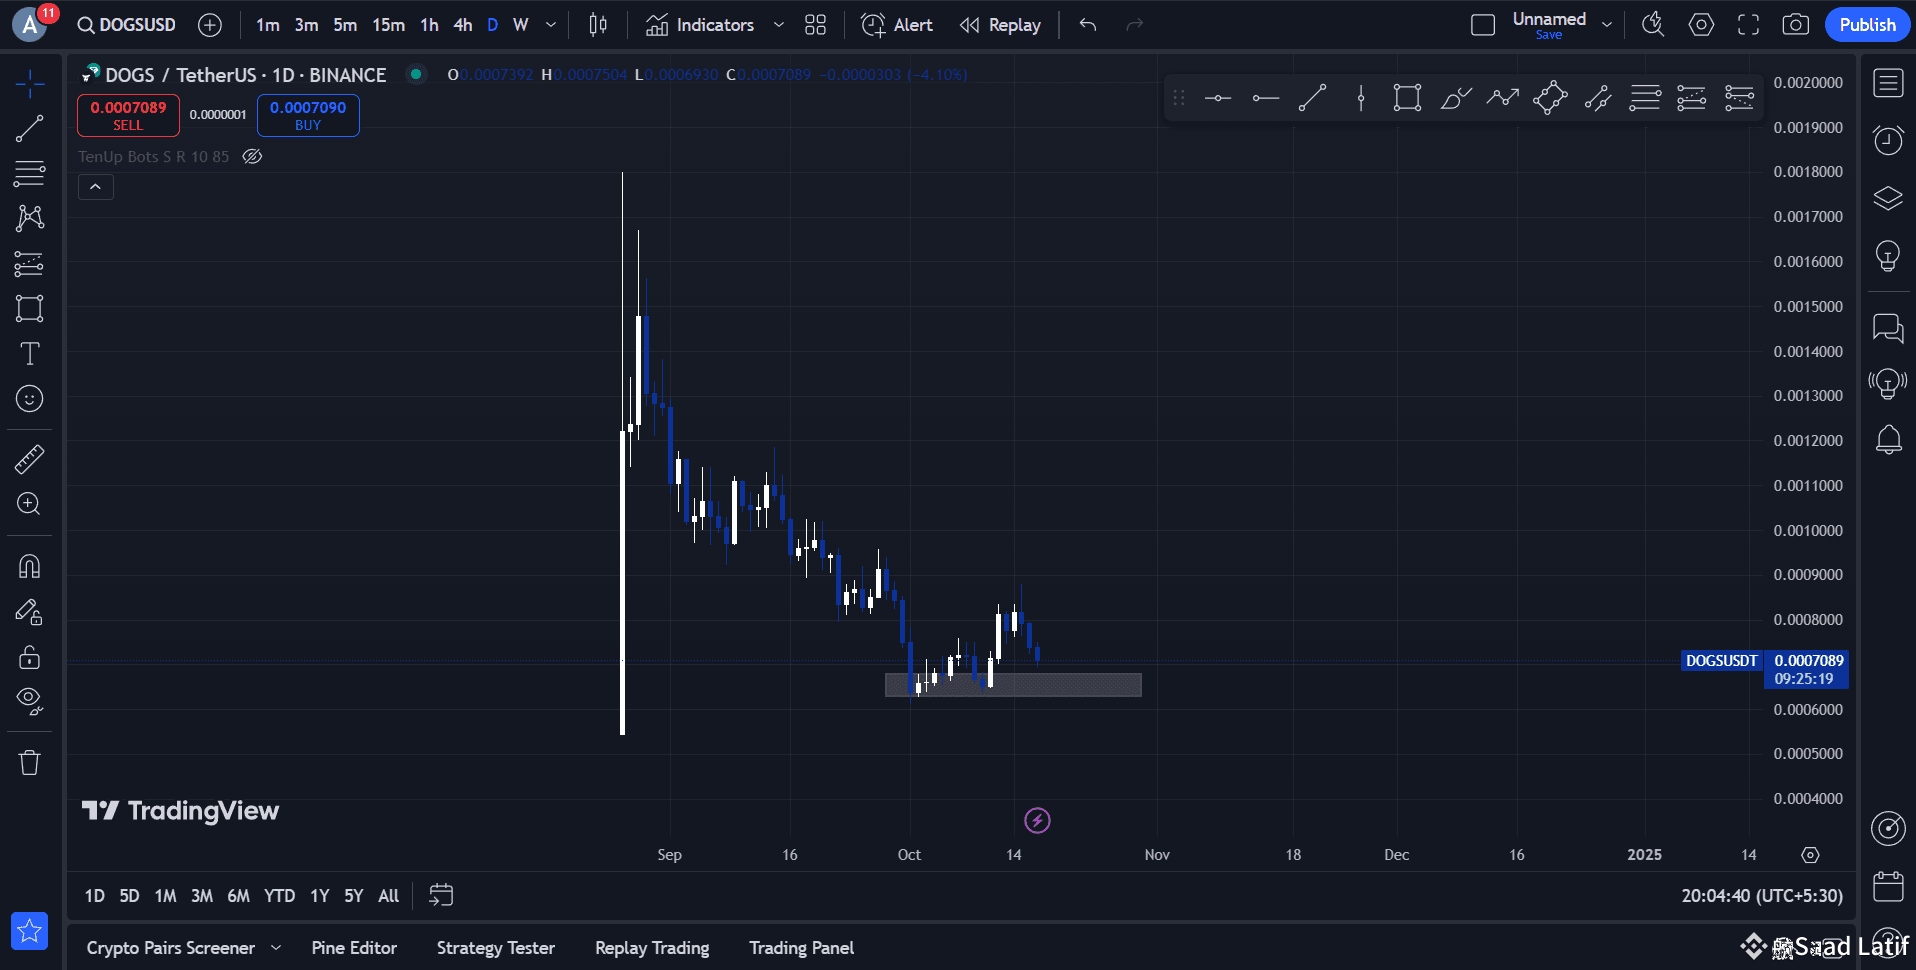Open the Indicators dialog

(x=700, y=25)
